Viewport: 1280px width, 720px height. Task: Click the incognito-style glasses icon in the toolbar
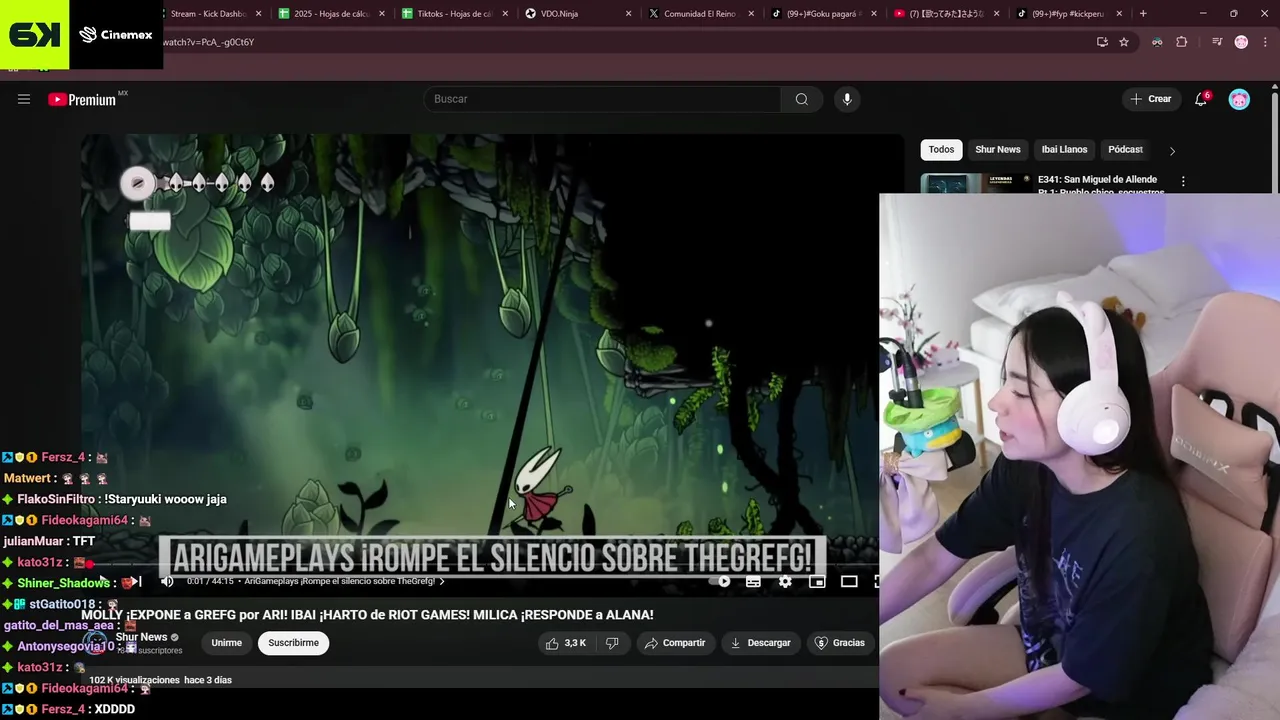click(x=1157, y=42)
